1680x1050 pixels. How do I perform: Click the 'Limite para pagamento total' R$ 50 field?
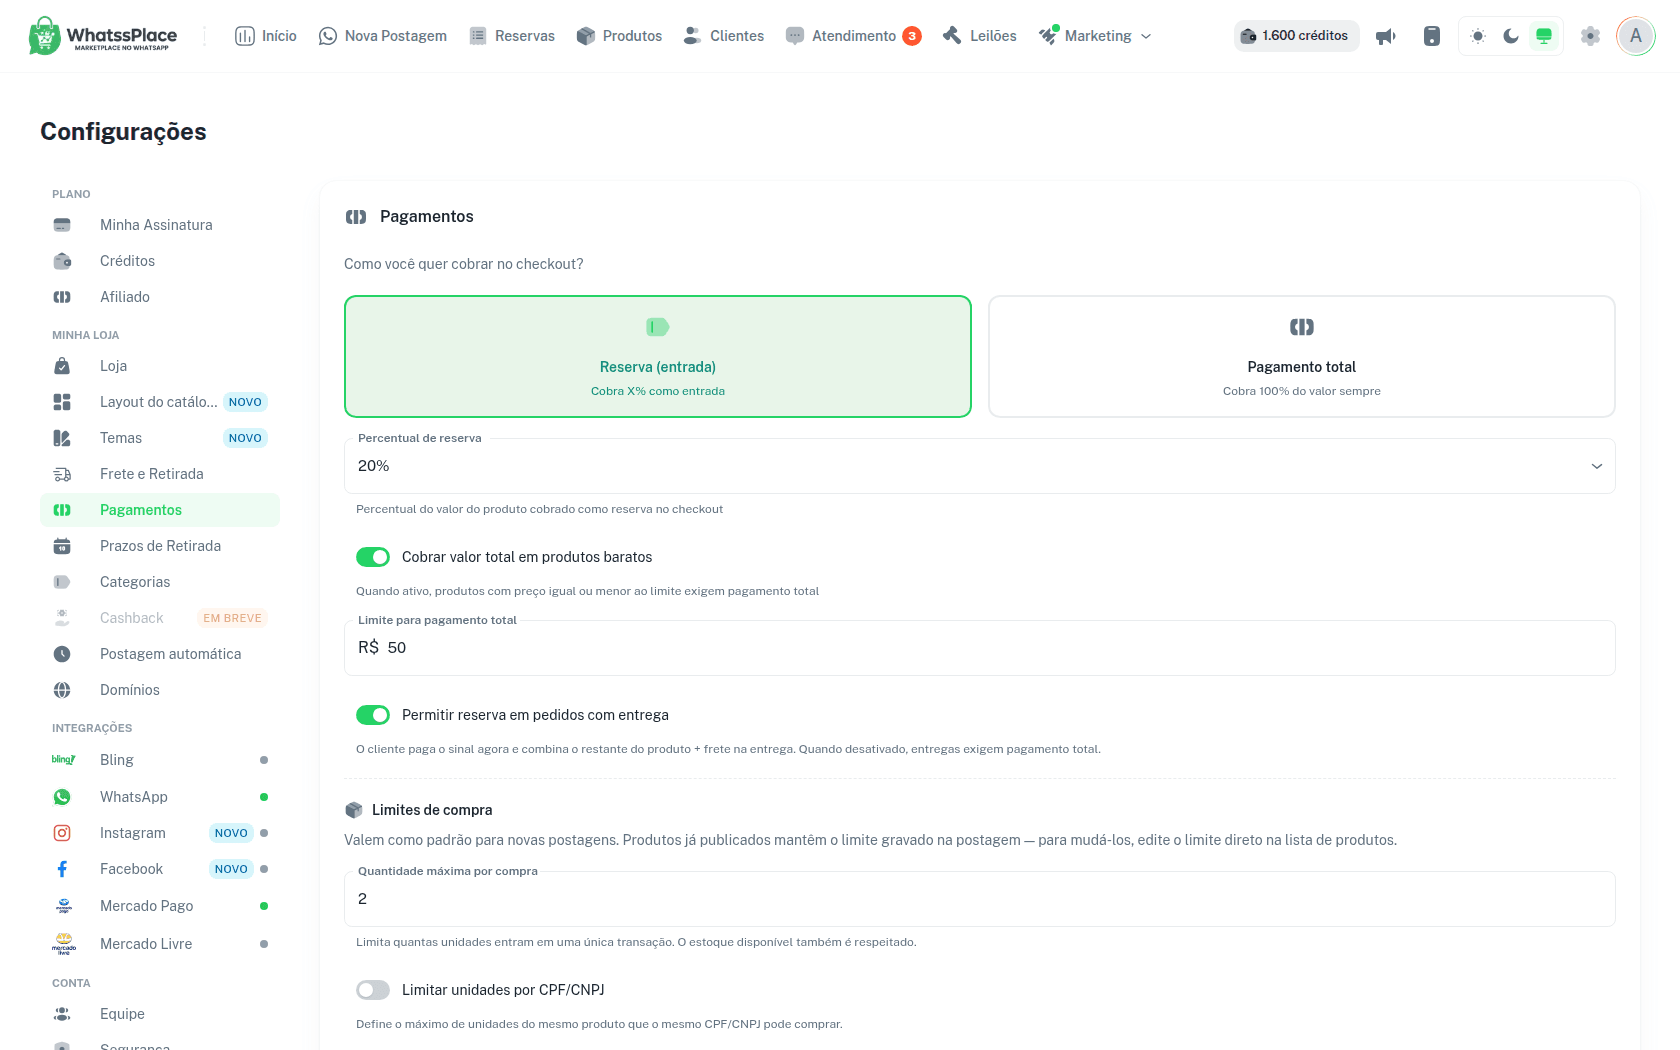coord(980,648)
